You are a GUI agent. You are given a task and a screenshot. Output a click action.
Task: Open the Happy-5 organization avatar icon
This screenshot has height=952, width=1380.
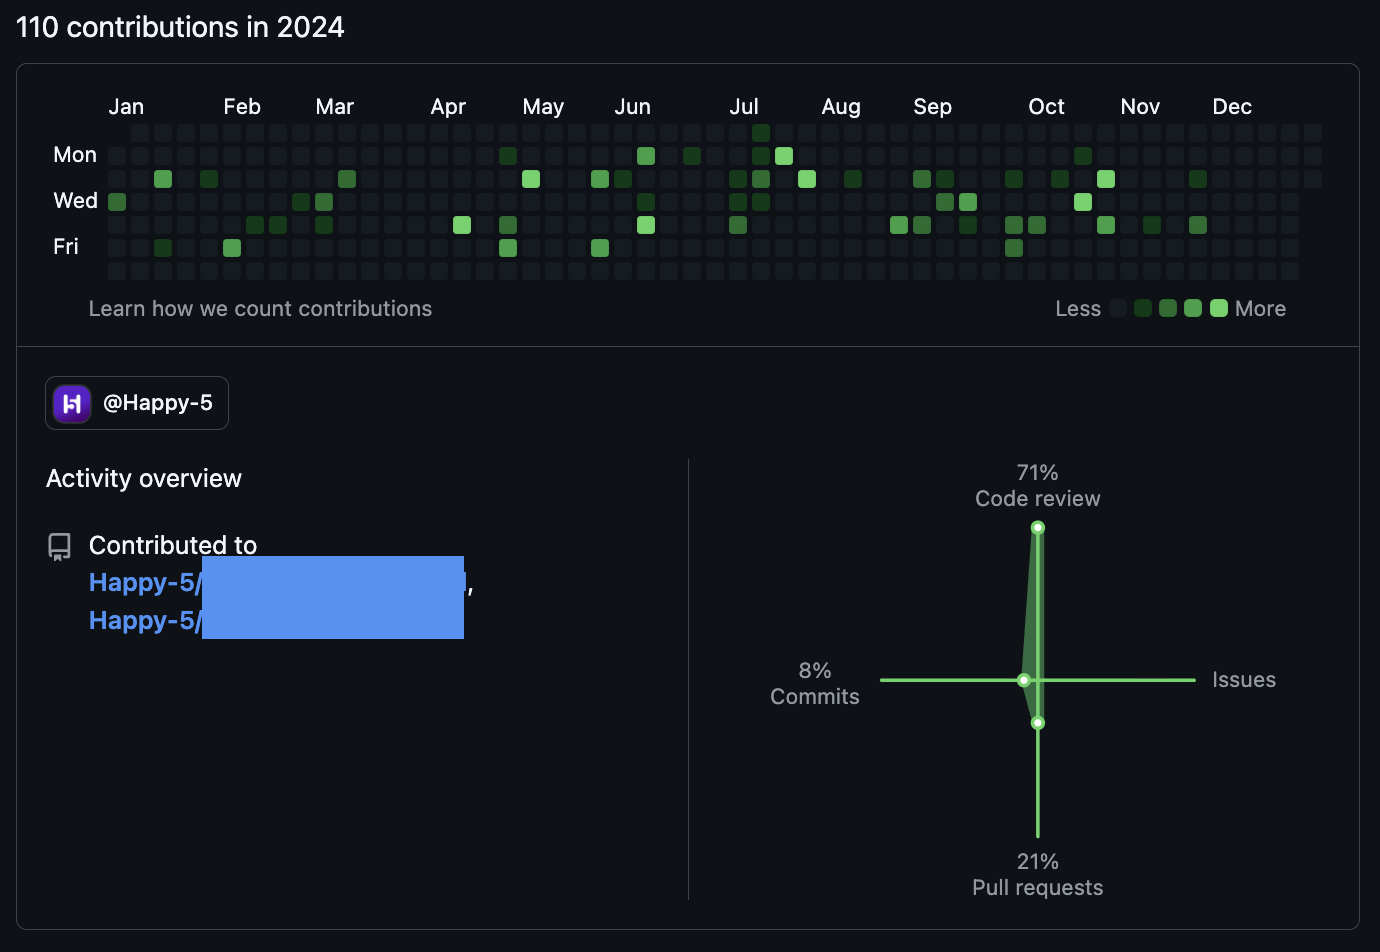(72, 403)
